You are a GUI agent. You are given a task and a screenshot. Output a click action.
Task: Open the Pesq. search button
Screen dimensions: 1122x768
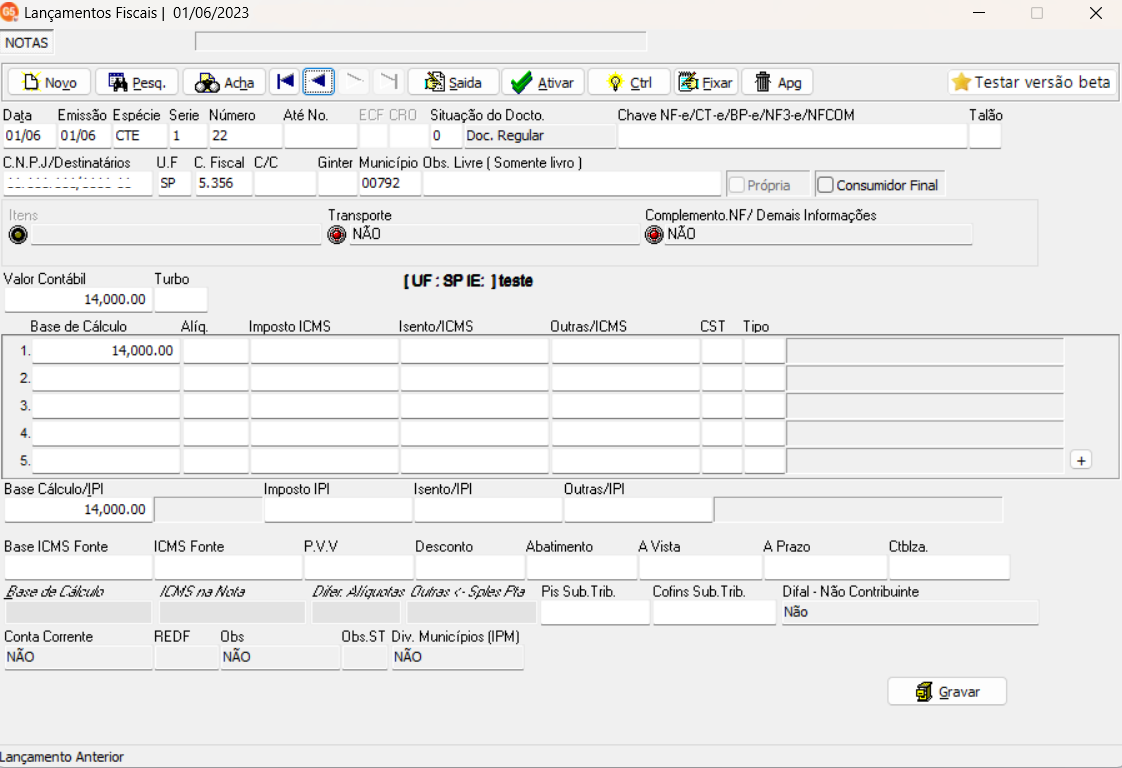click(137, 82)
